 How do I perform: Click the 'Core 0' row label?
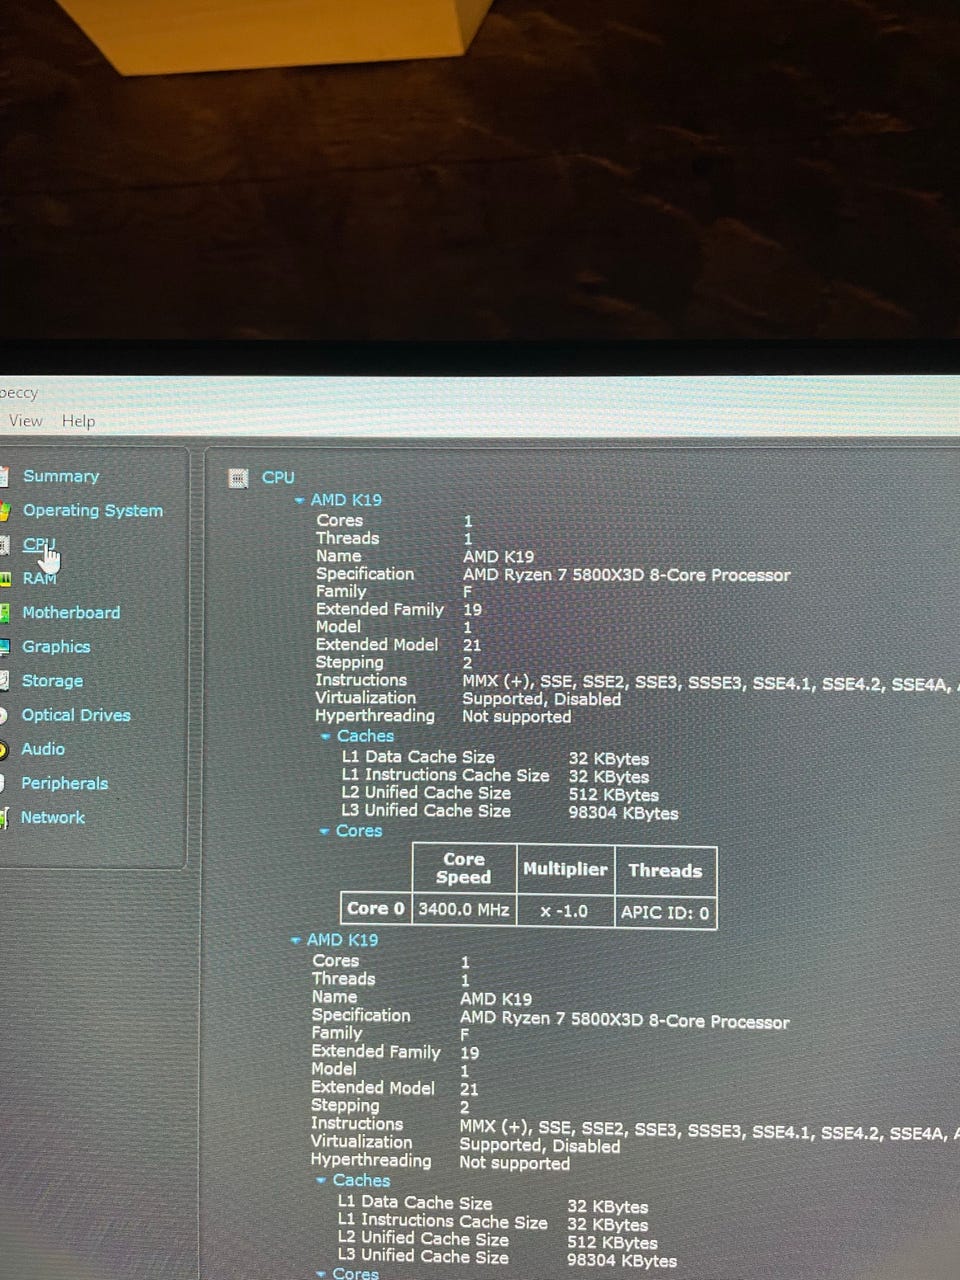tap(376, 909)
